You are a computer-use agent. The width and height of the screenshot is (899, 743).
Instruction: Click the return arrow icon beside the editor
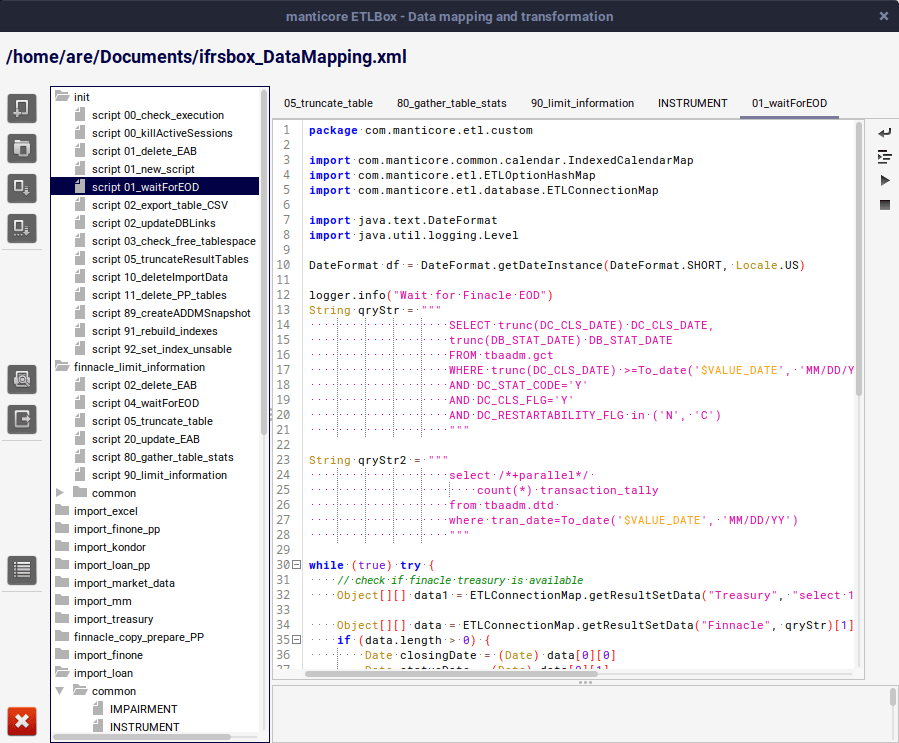point(884,133)
